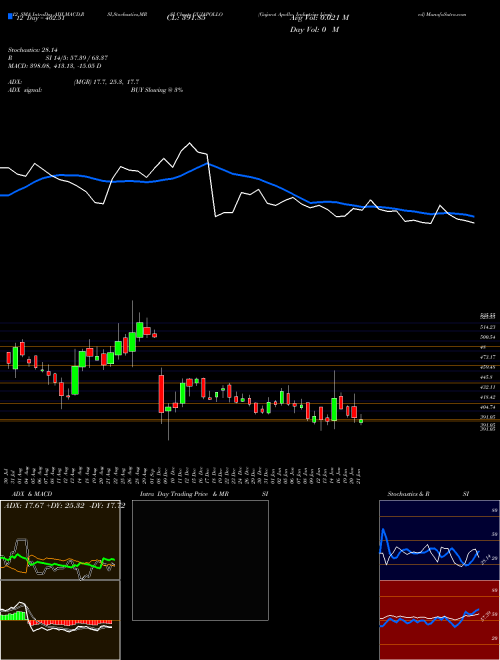This screenshot has height=660, width=500.
Task: Click the 432.11 price axis label
Action: point(489,387)
